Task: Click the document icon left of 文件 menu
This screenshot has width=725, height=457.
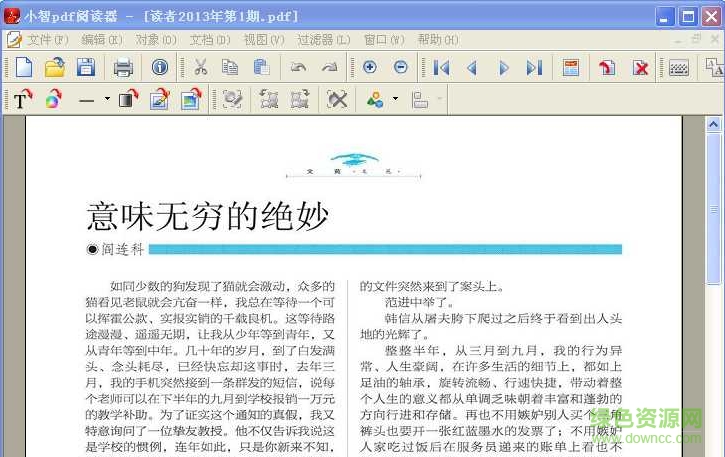Action: [x=14, y=40]
